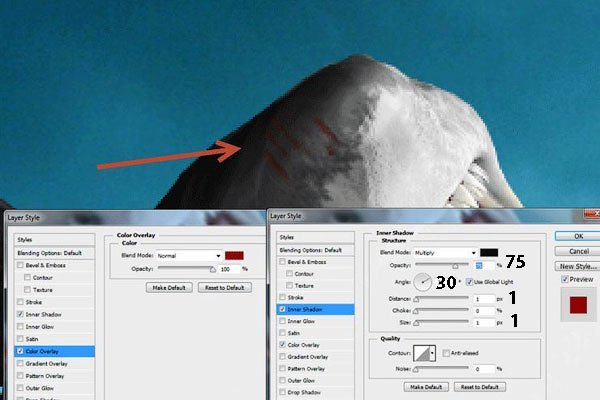This screenshot has height=400, width=600.
Task: Enable Texture checkbox in the left Layer Style dialog
Action: 28,289
